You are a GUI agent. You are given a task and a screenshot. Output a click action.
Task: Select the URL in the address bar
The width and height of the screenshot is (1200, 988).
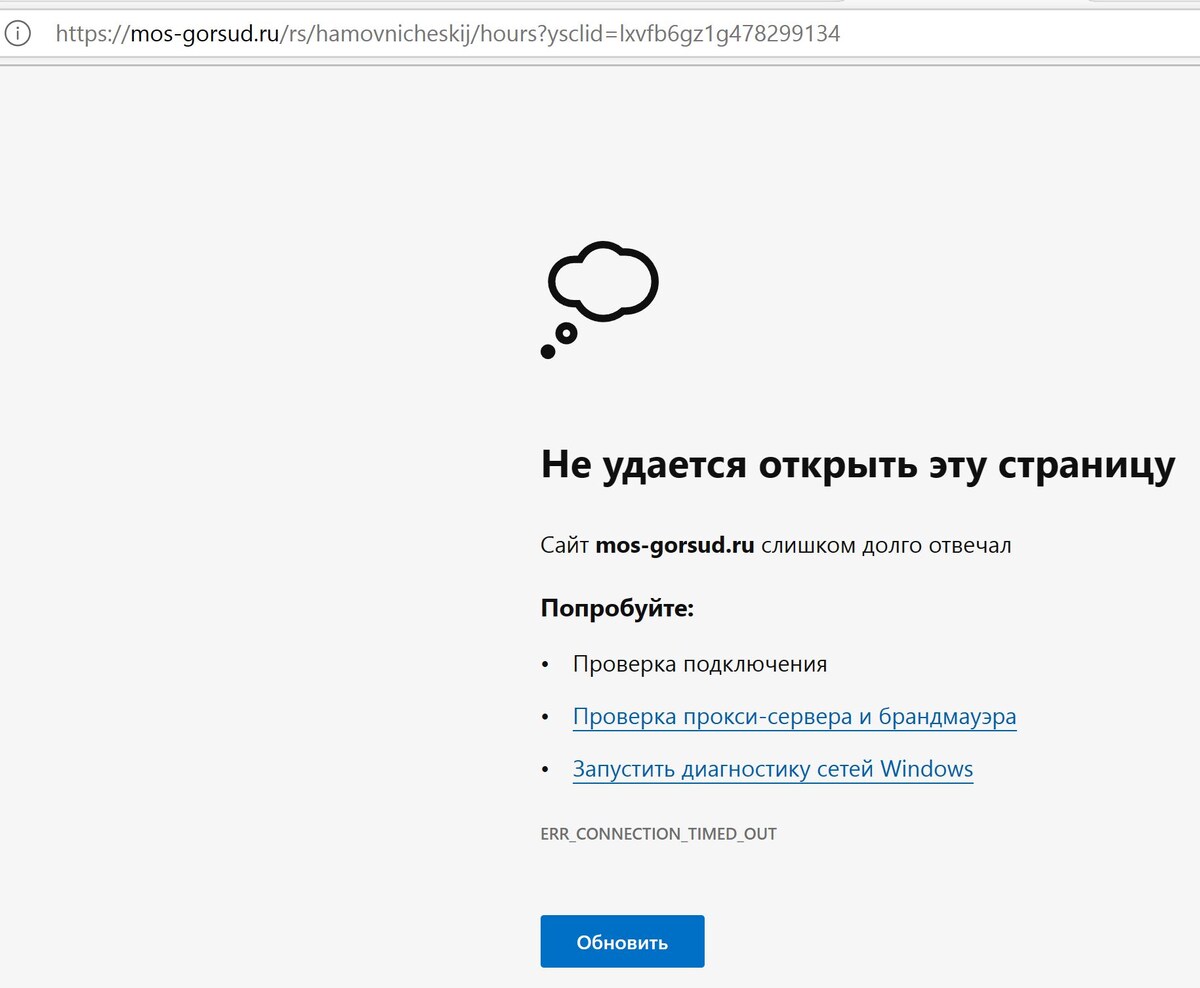tap(448, 33)
